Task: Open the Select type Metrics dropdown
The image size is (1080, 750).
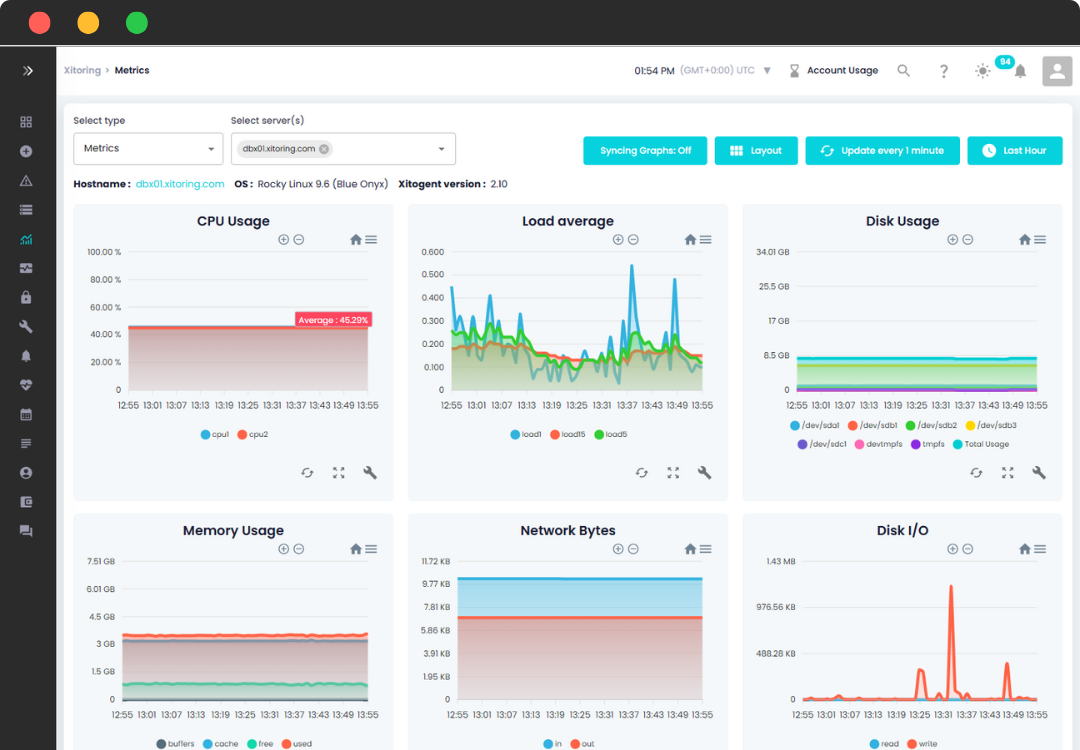Action: (x=148, y=149)
